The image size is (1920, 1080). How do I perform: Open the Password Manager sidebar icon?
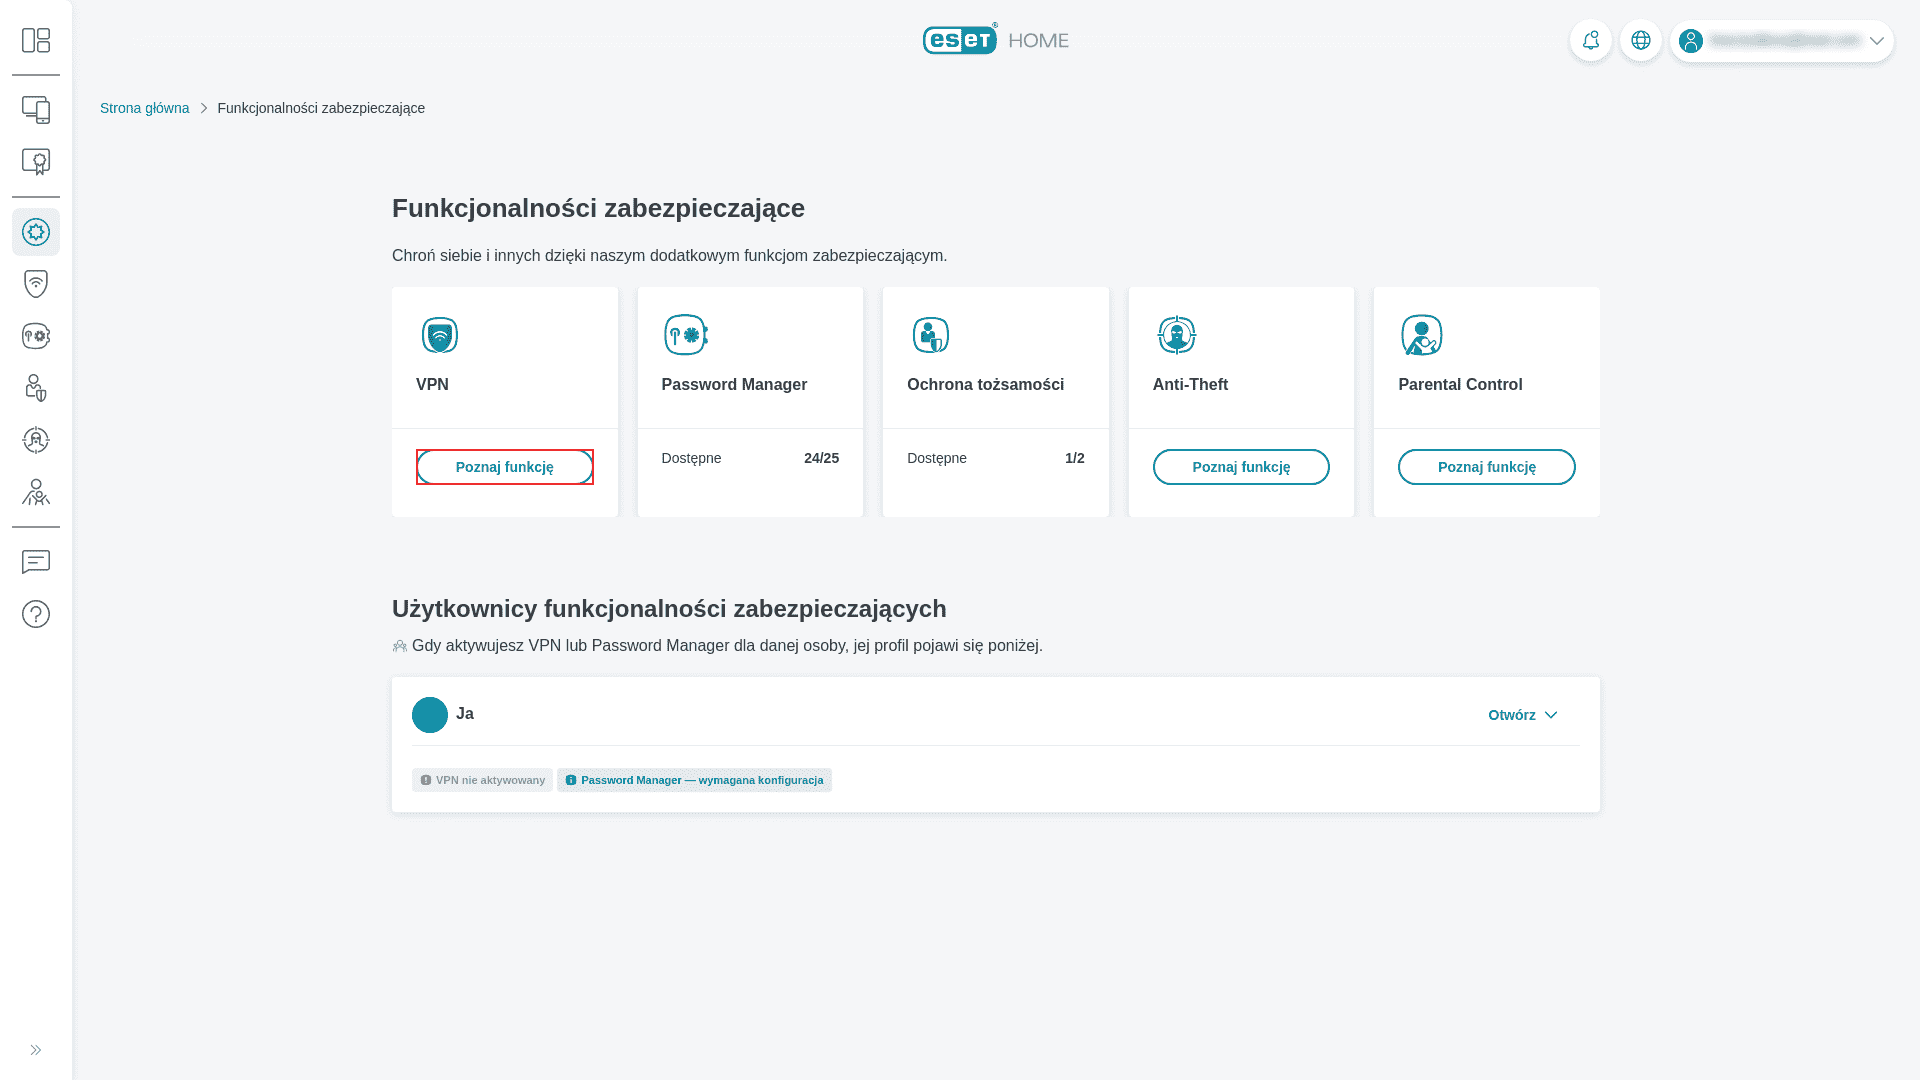pos(36,336)
